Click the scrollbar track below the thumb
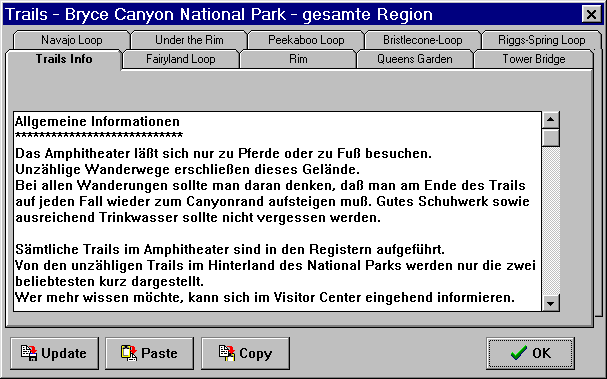 click(550, 221)
